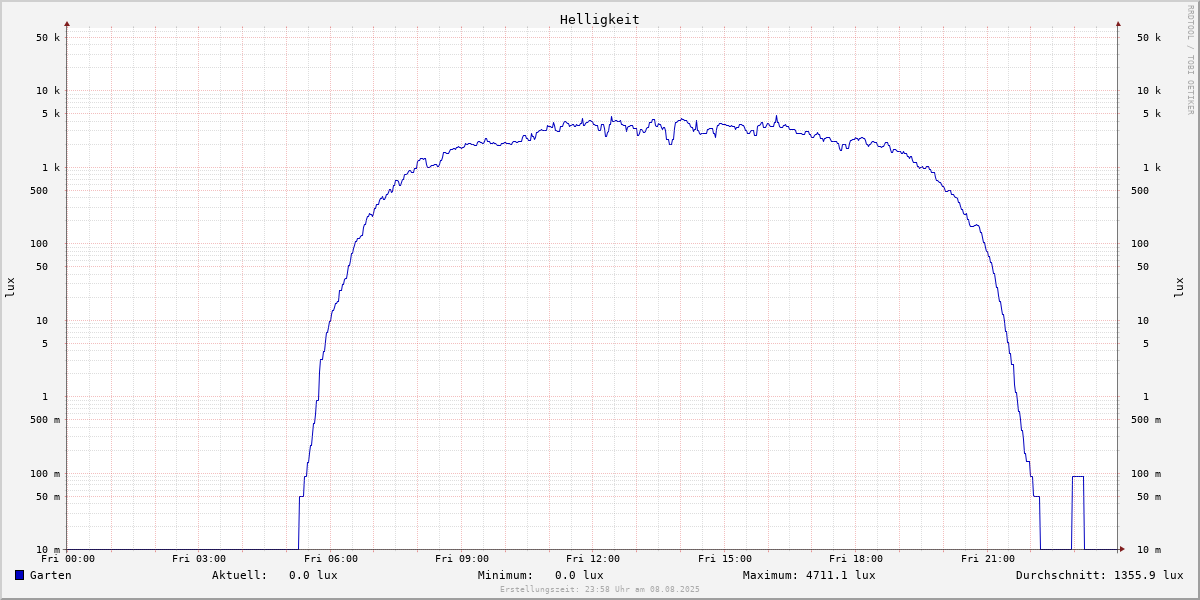Click the 1 k label on left axis
The width and height of the screenshot is (1200, 600).
[51, 168]
